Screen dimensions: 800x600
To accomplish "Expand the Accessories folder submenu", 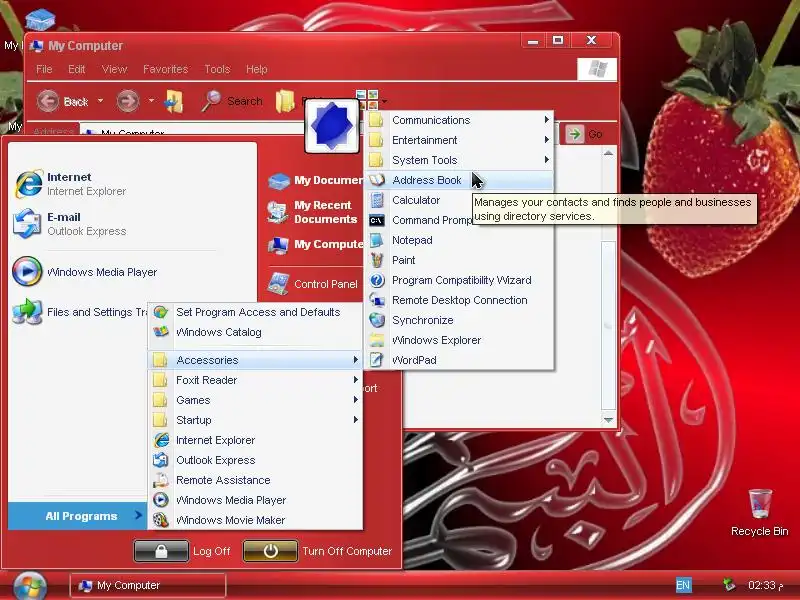I will pyautogui.click(x=255, y=360).
